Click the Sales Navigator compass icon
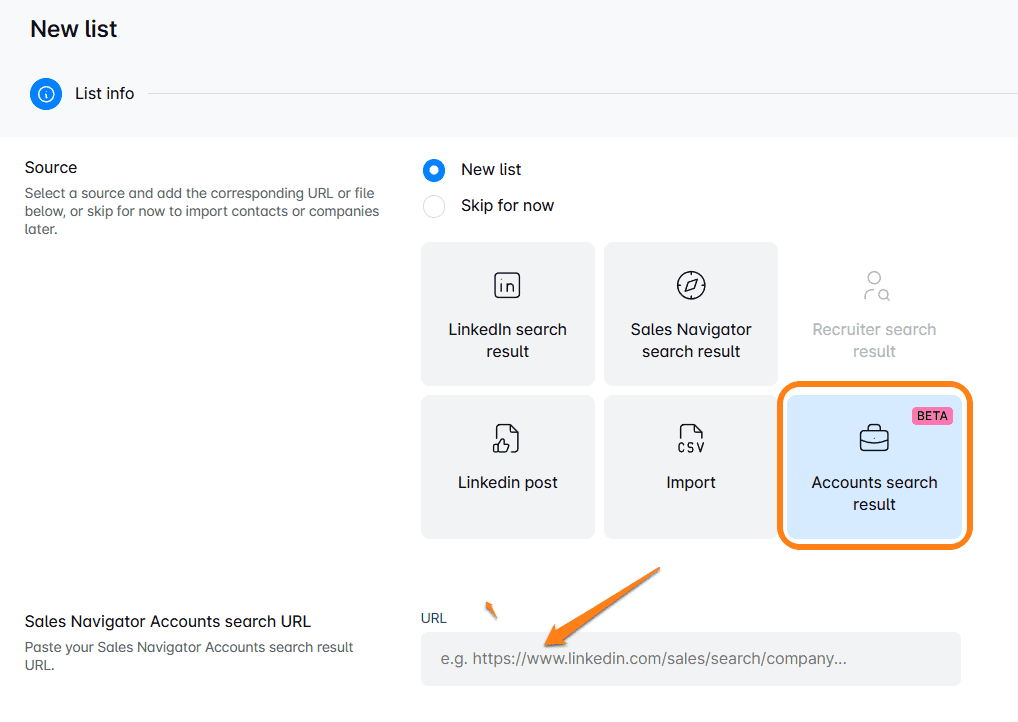 point(690,285)
